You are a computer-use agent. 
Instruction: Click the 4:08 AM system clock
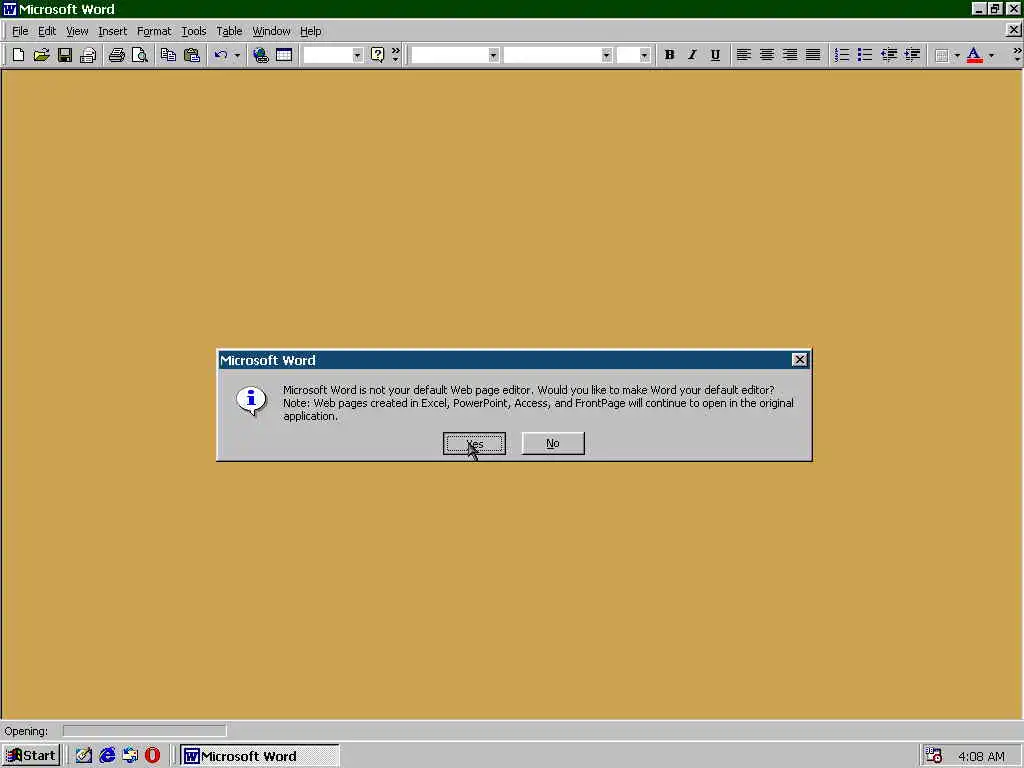click(x=981, y=756)
